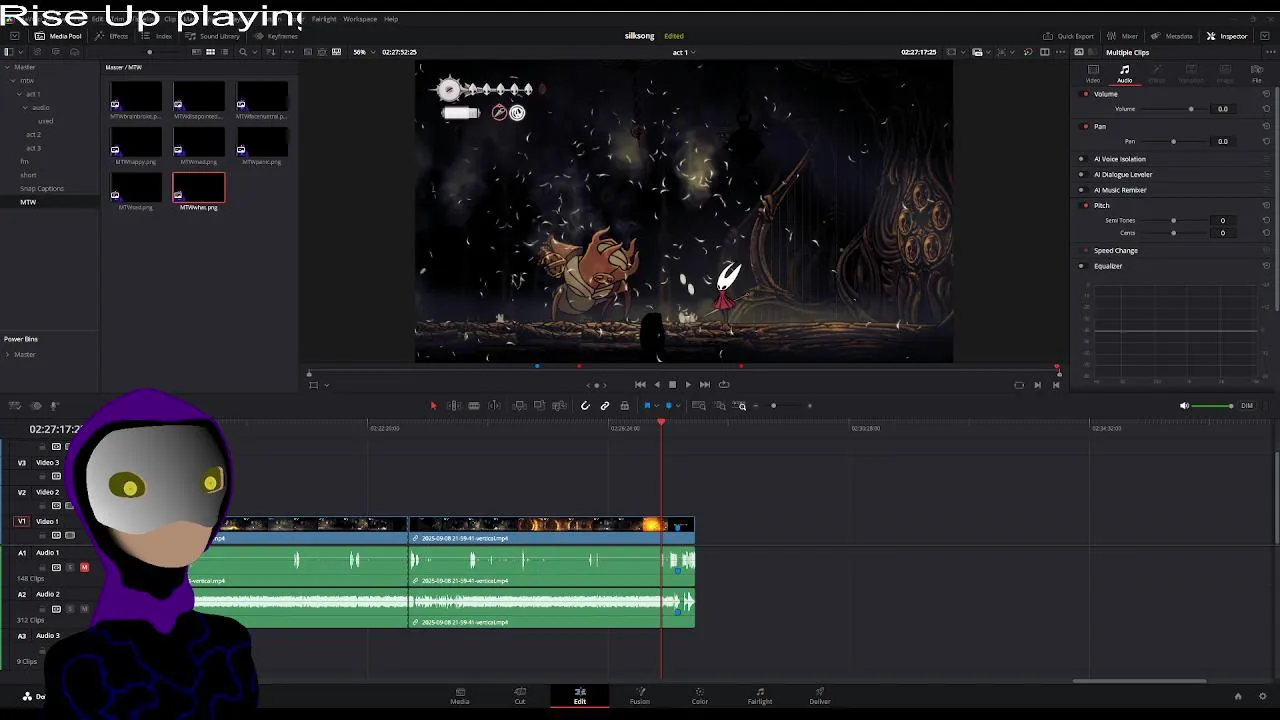This screenshot has width=1280, height=720.
Task: Search the media pool magnifier icon
Action: click(242, 52)
